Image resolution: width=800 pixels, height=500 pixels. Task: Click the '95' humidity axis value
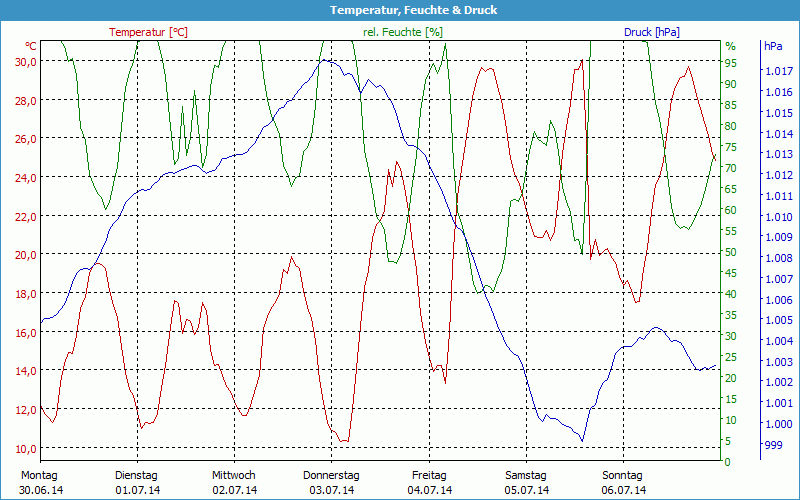[731, 63]
